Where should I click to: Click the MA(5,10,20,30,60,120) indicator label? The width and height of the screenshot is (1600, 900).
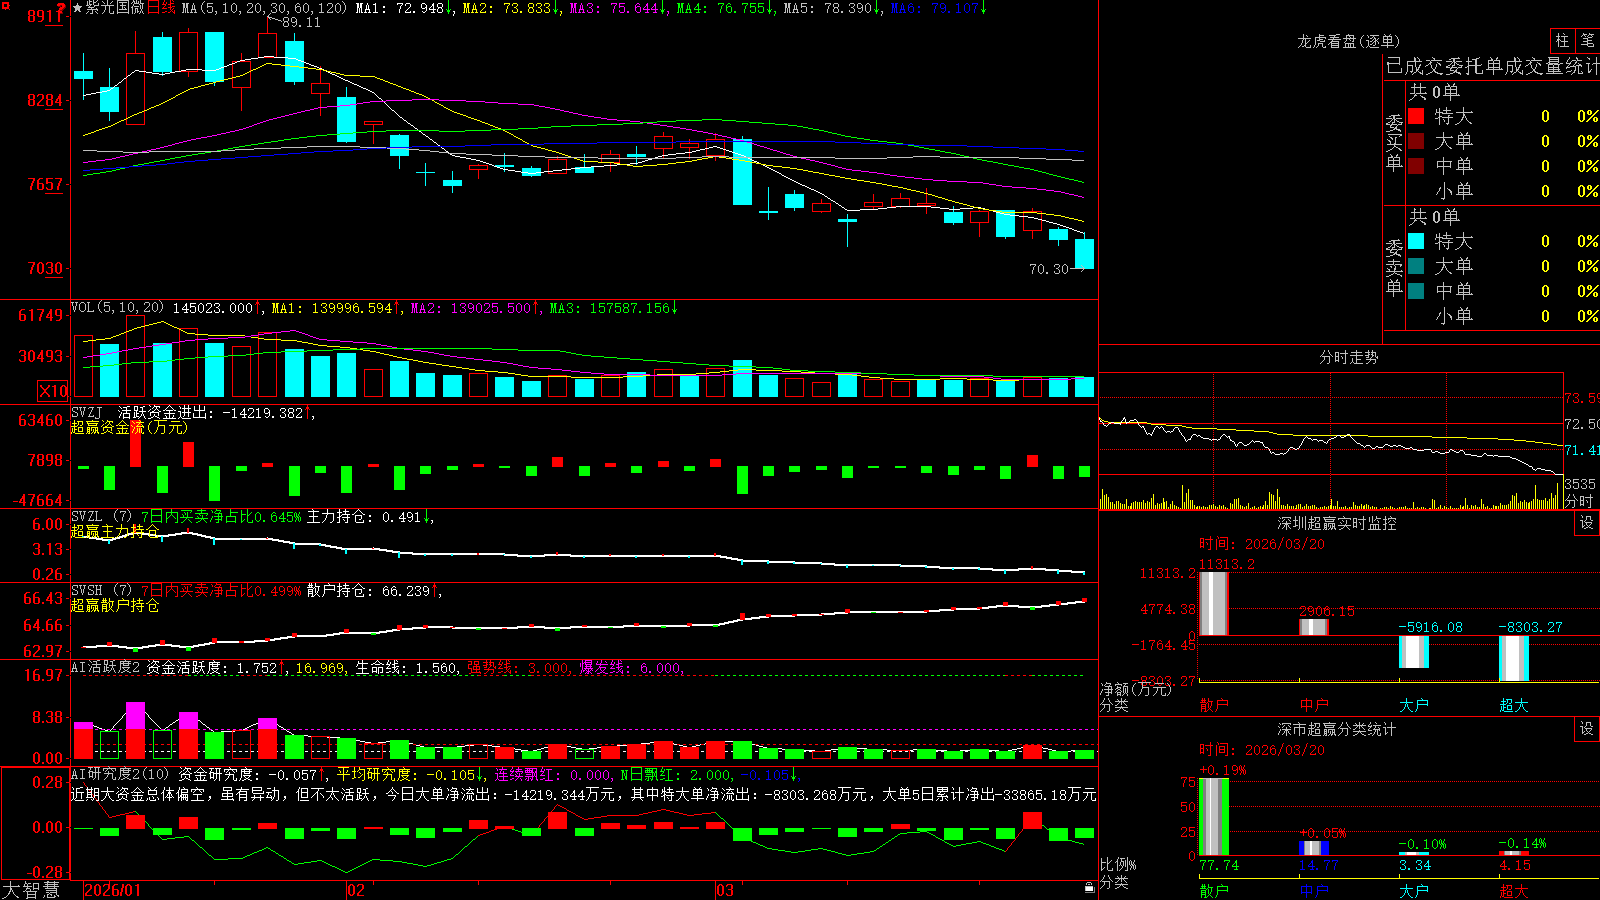pyautogui.click(x=264, y=8)
